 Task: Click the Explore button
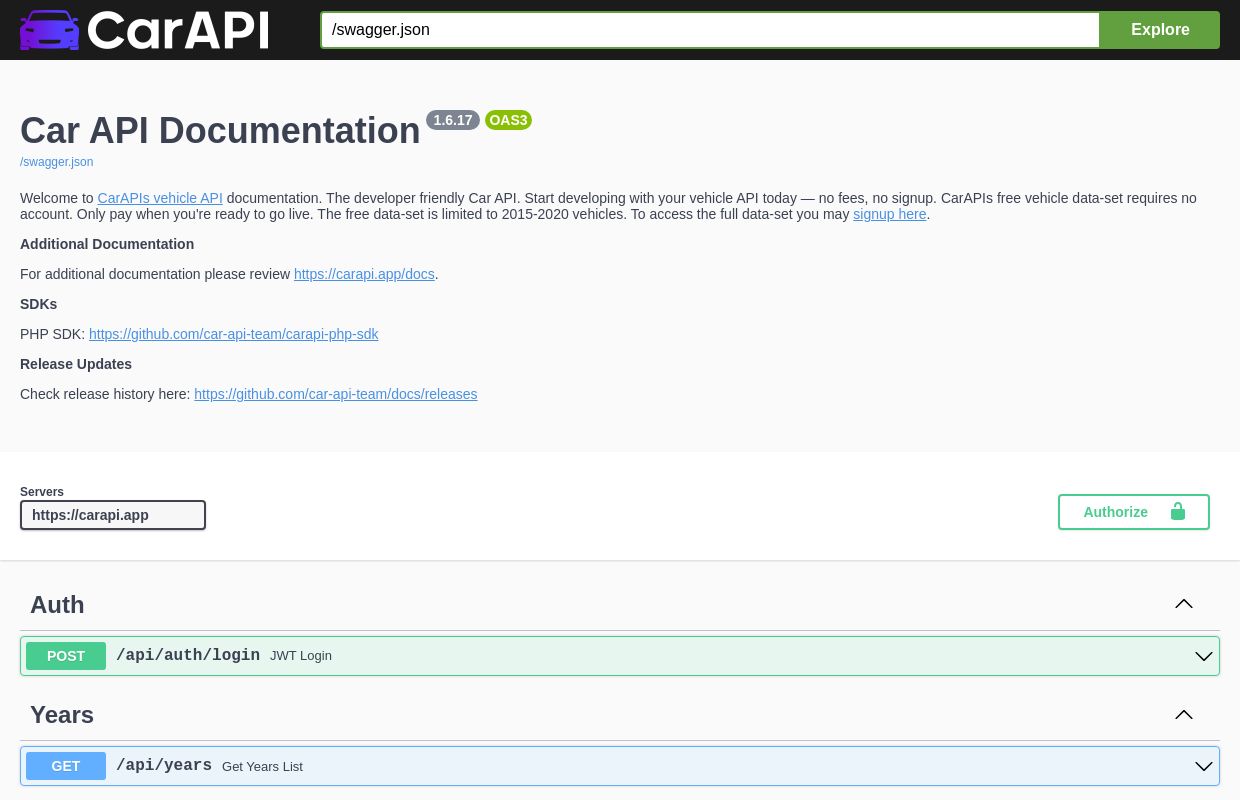1160,30
